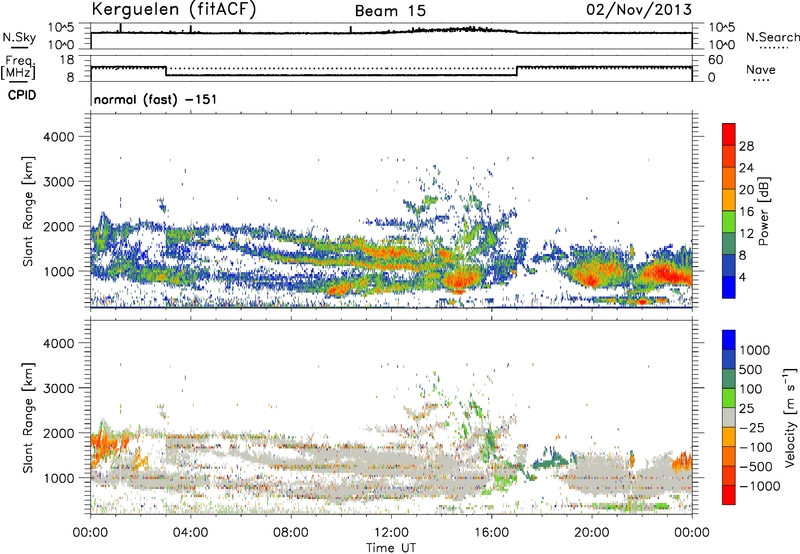
Task: Click the 'Nave' legend label
Action: tap(761, 70)
